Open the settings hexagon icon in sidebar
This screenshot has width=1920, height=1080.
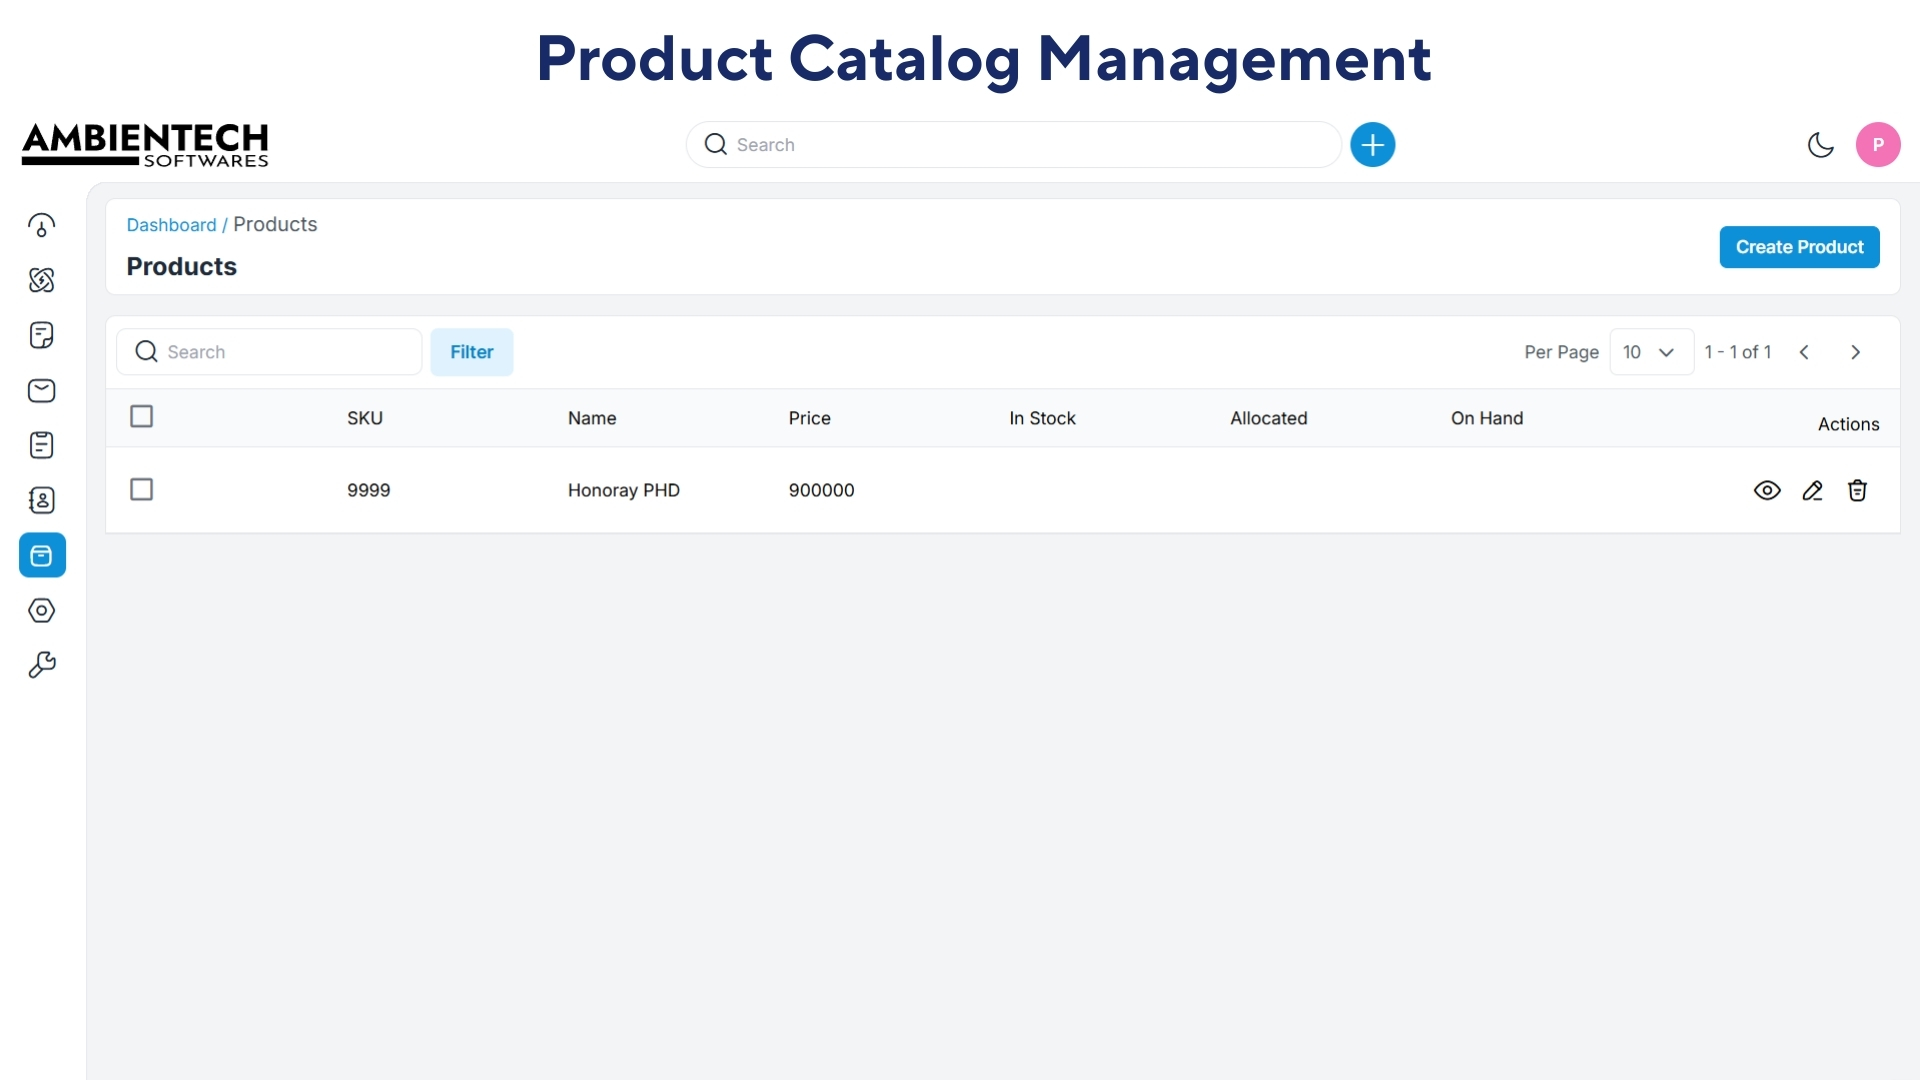coord(41,610)
